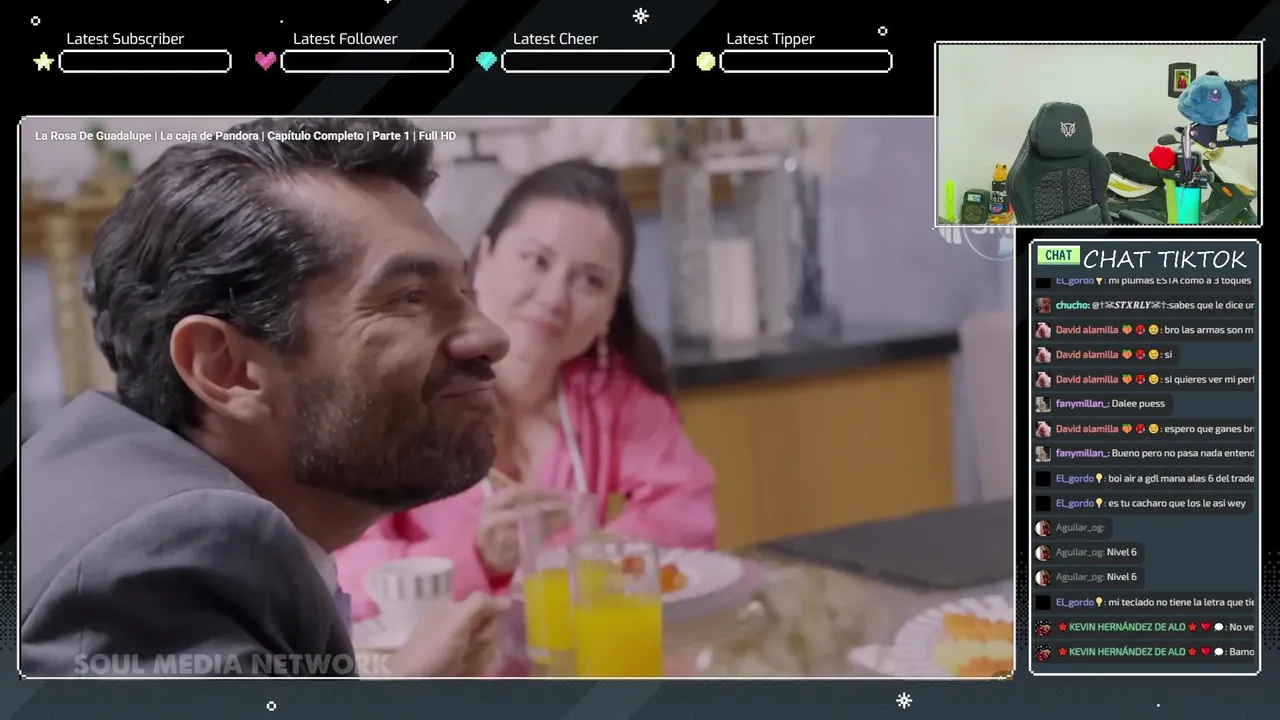Image resolution: width=1280 pixels, height=720 pixels.
Task: Click the yellow coin Latest Tipper icon
Action: pos(706,61)
